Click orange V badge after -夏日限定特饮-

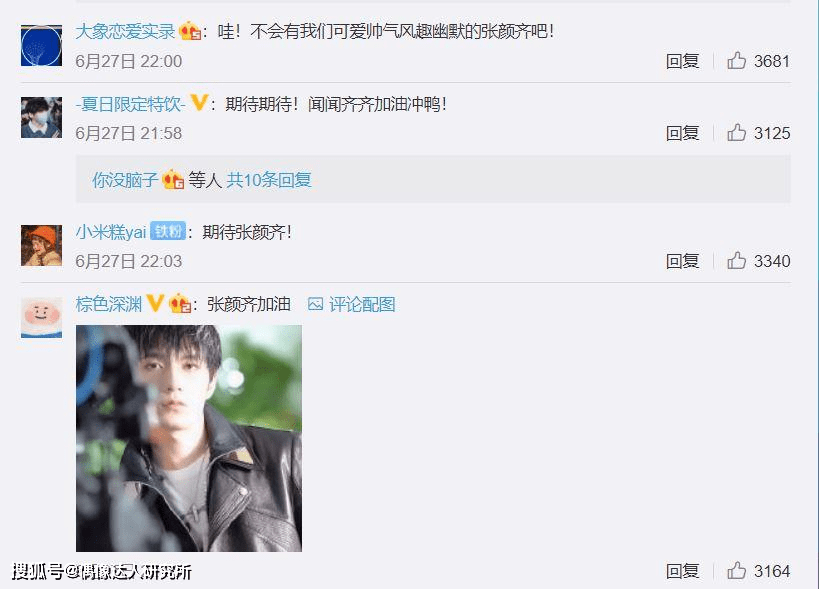tap(199, 102)
